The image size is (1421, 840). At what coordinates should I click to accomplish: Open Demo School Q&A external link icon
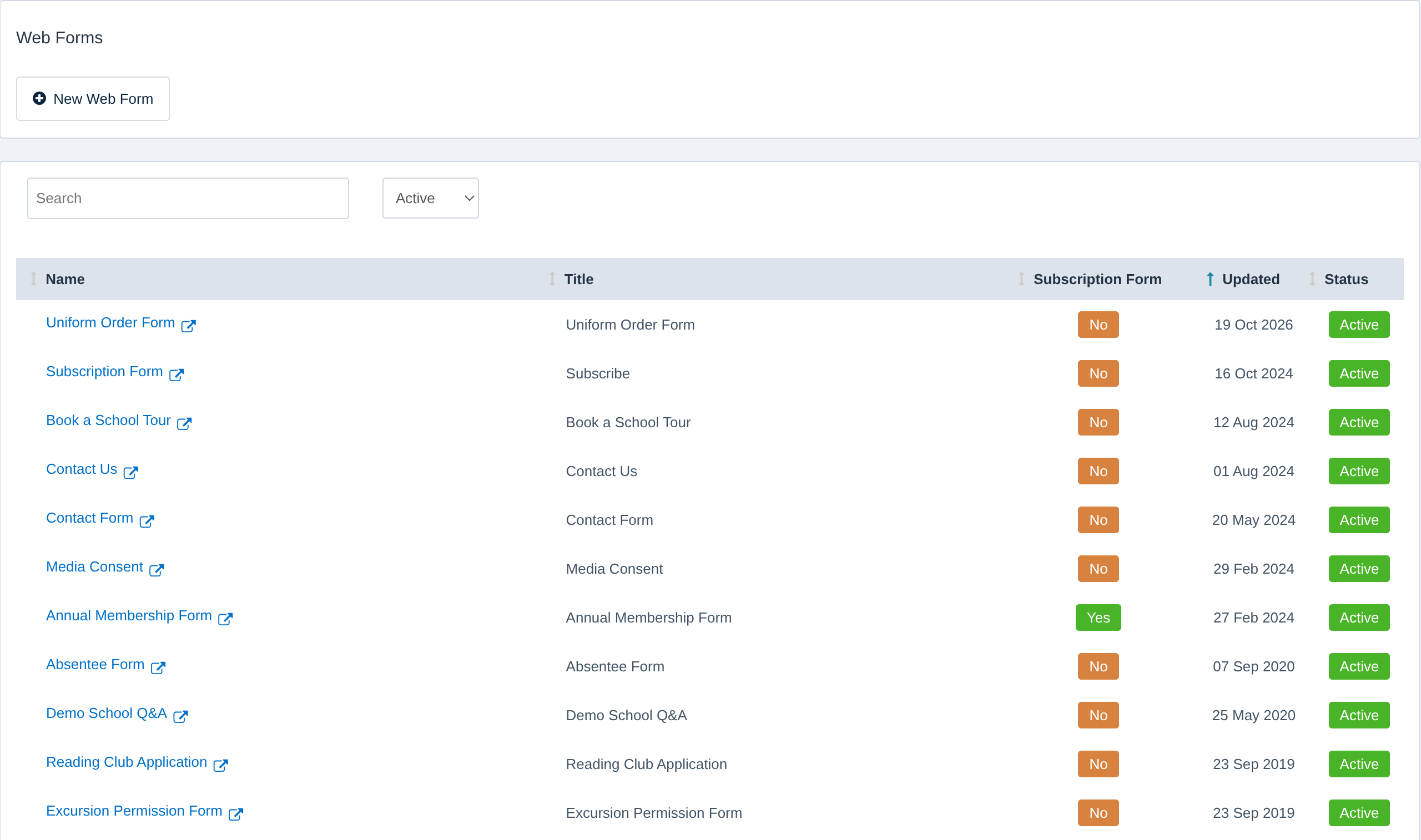coord(181,717)
